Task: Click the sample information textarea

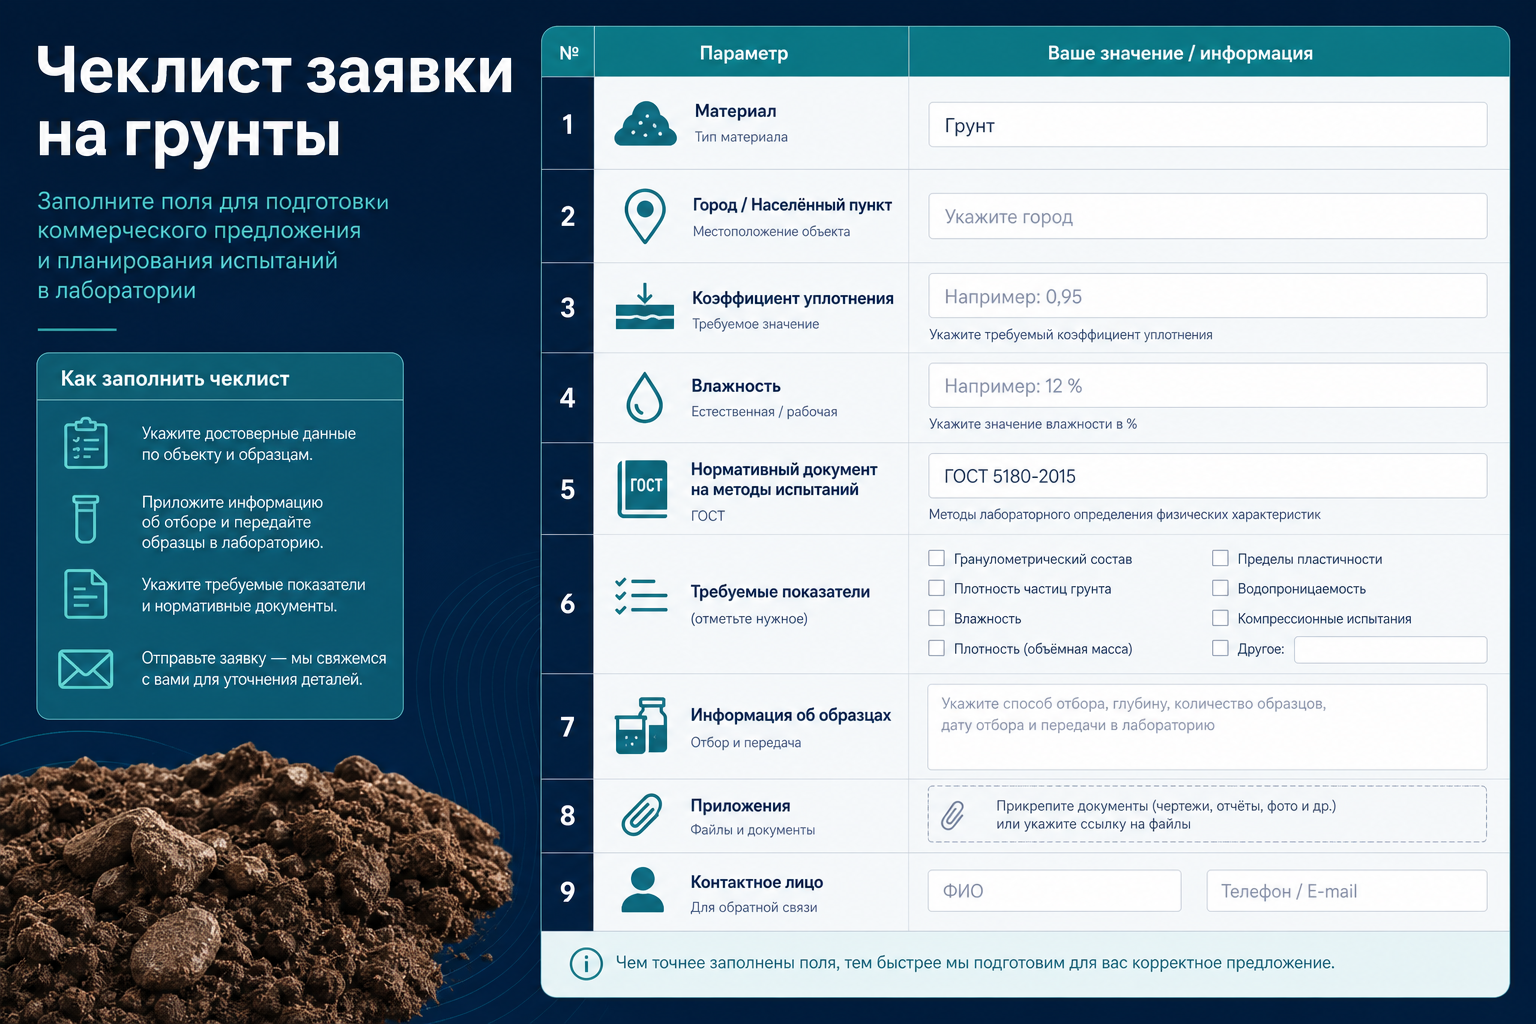Action: [1207, 727]
